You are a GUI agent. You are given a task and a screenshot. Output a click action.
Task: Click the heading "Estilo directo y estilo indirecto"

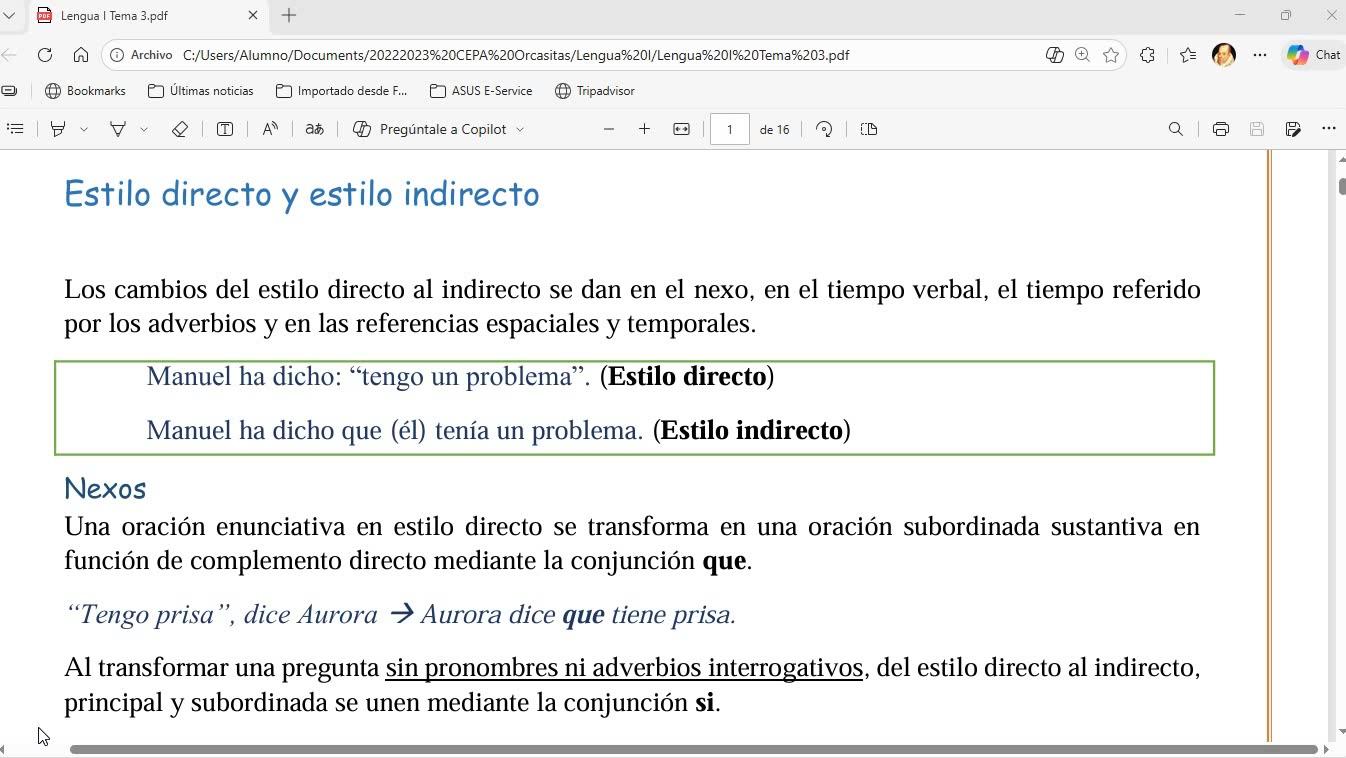tap(302, 194)
